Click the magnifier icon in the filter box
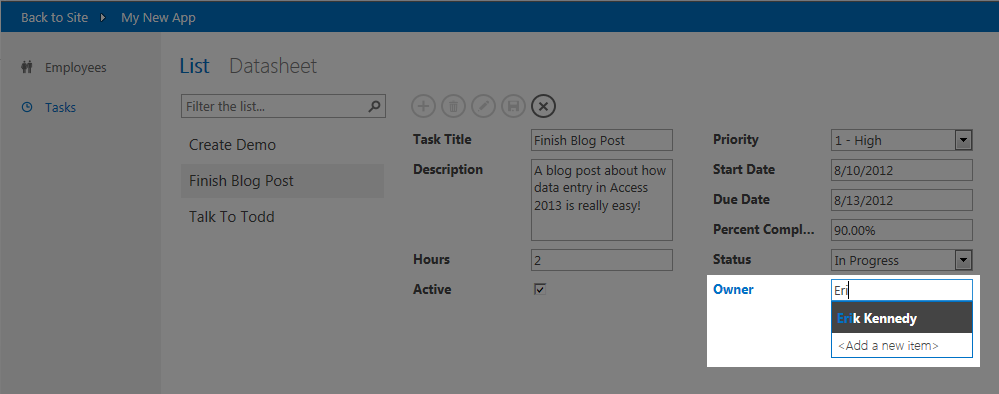 (x=375, y=106)
